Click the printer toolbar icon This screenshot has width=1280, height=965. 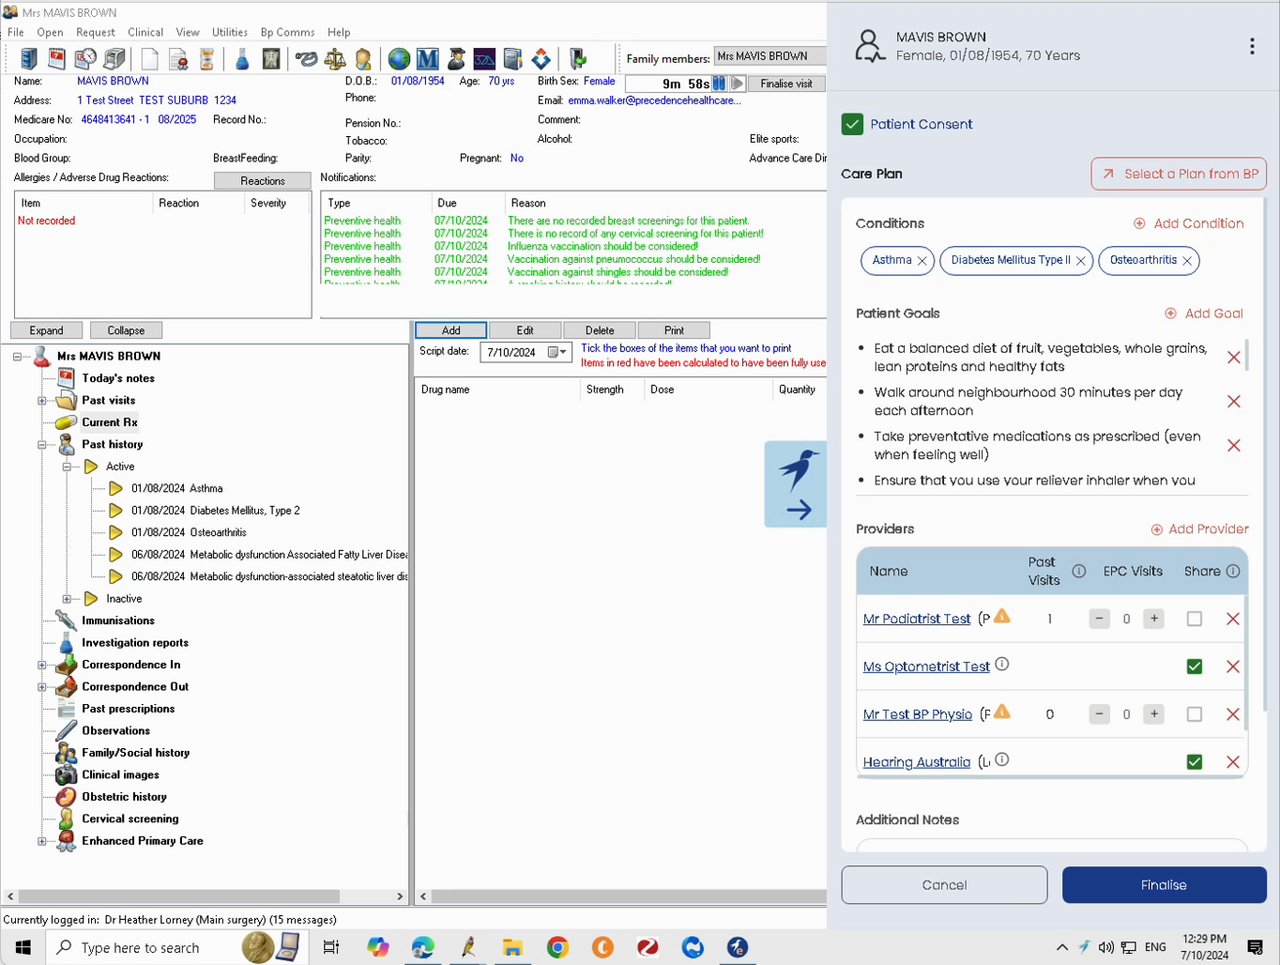pyautogui.click(x=115, y=59)
